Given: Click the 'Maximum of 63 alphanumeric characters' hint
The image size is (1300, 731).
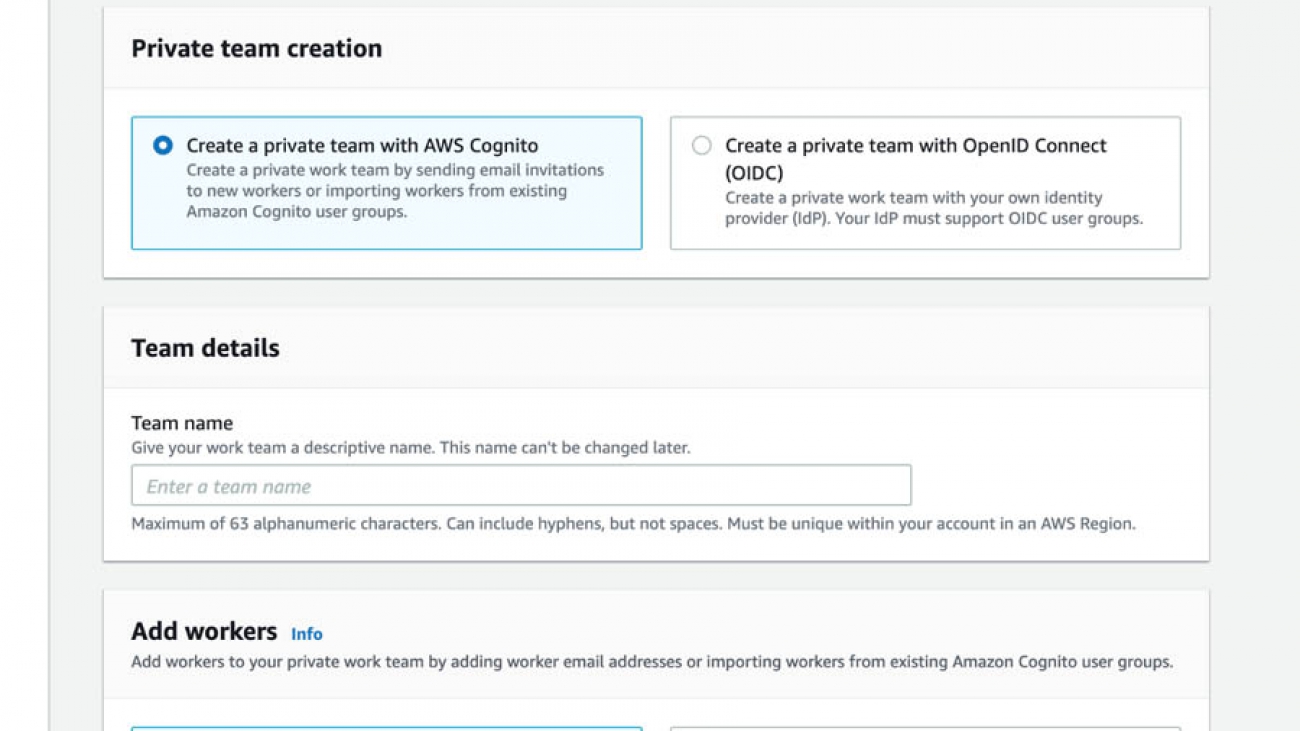Looking at the screenshot, I should pos(633,524).
